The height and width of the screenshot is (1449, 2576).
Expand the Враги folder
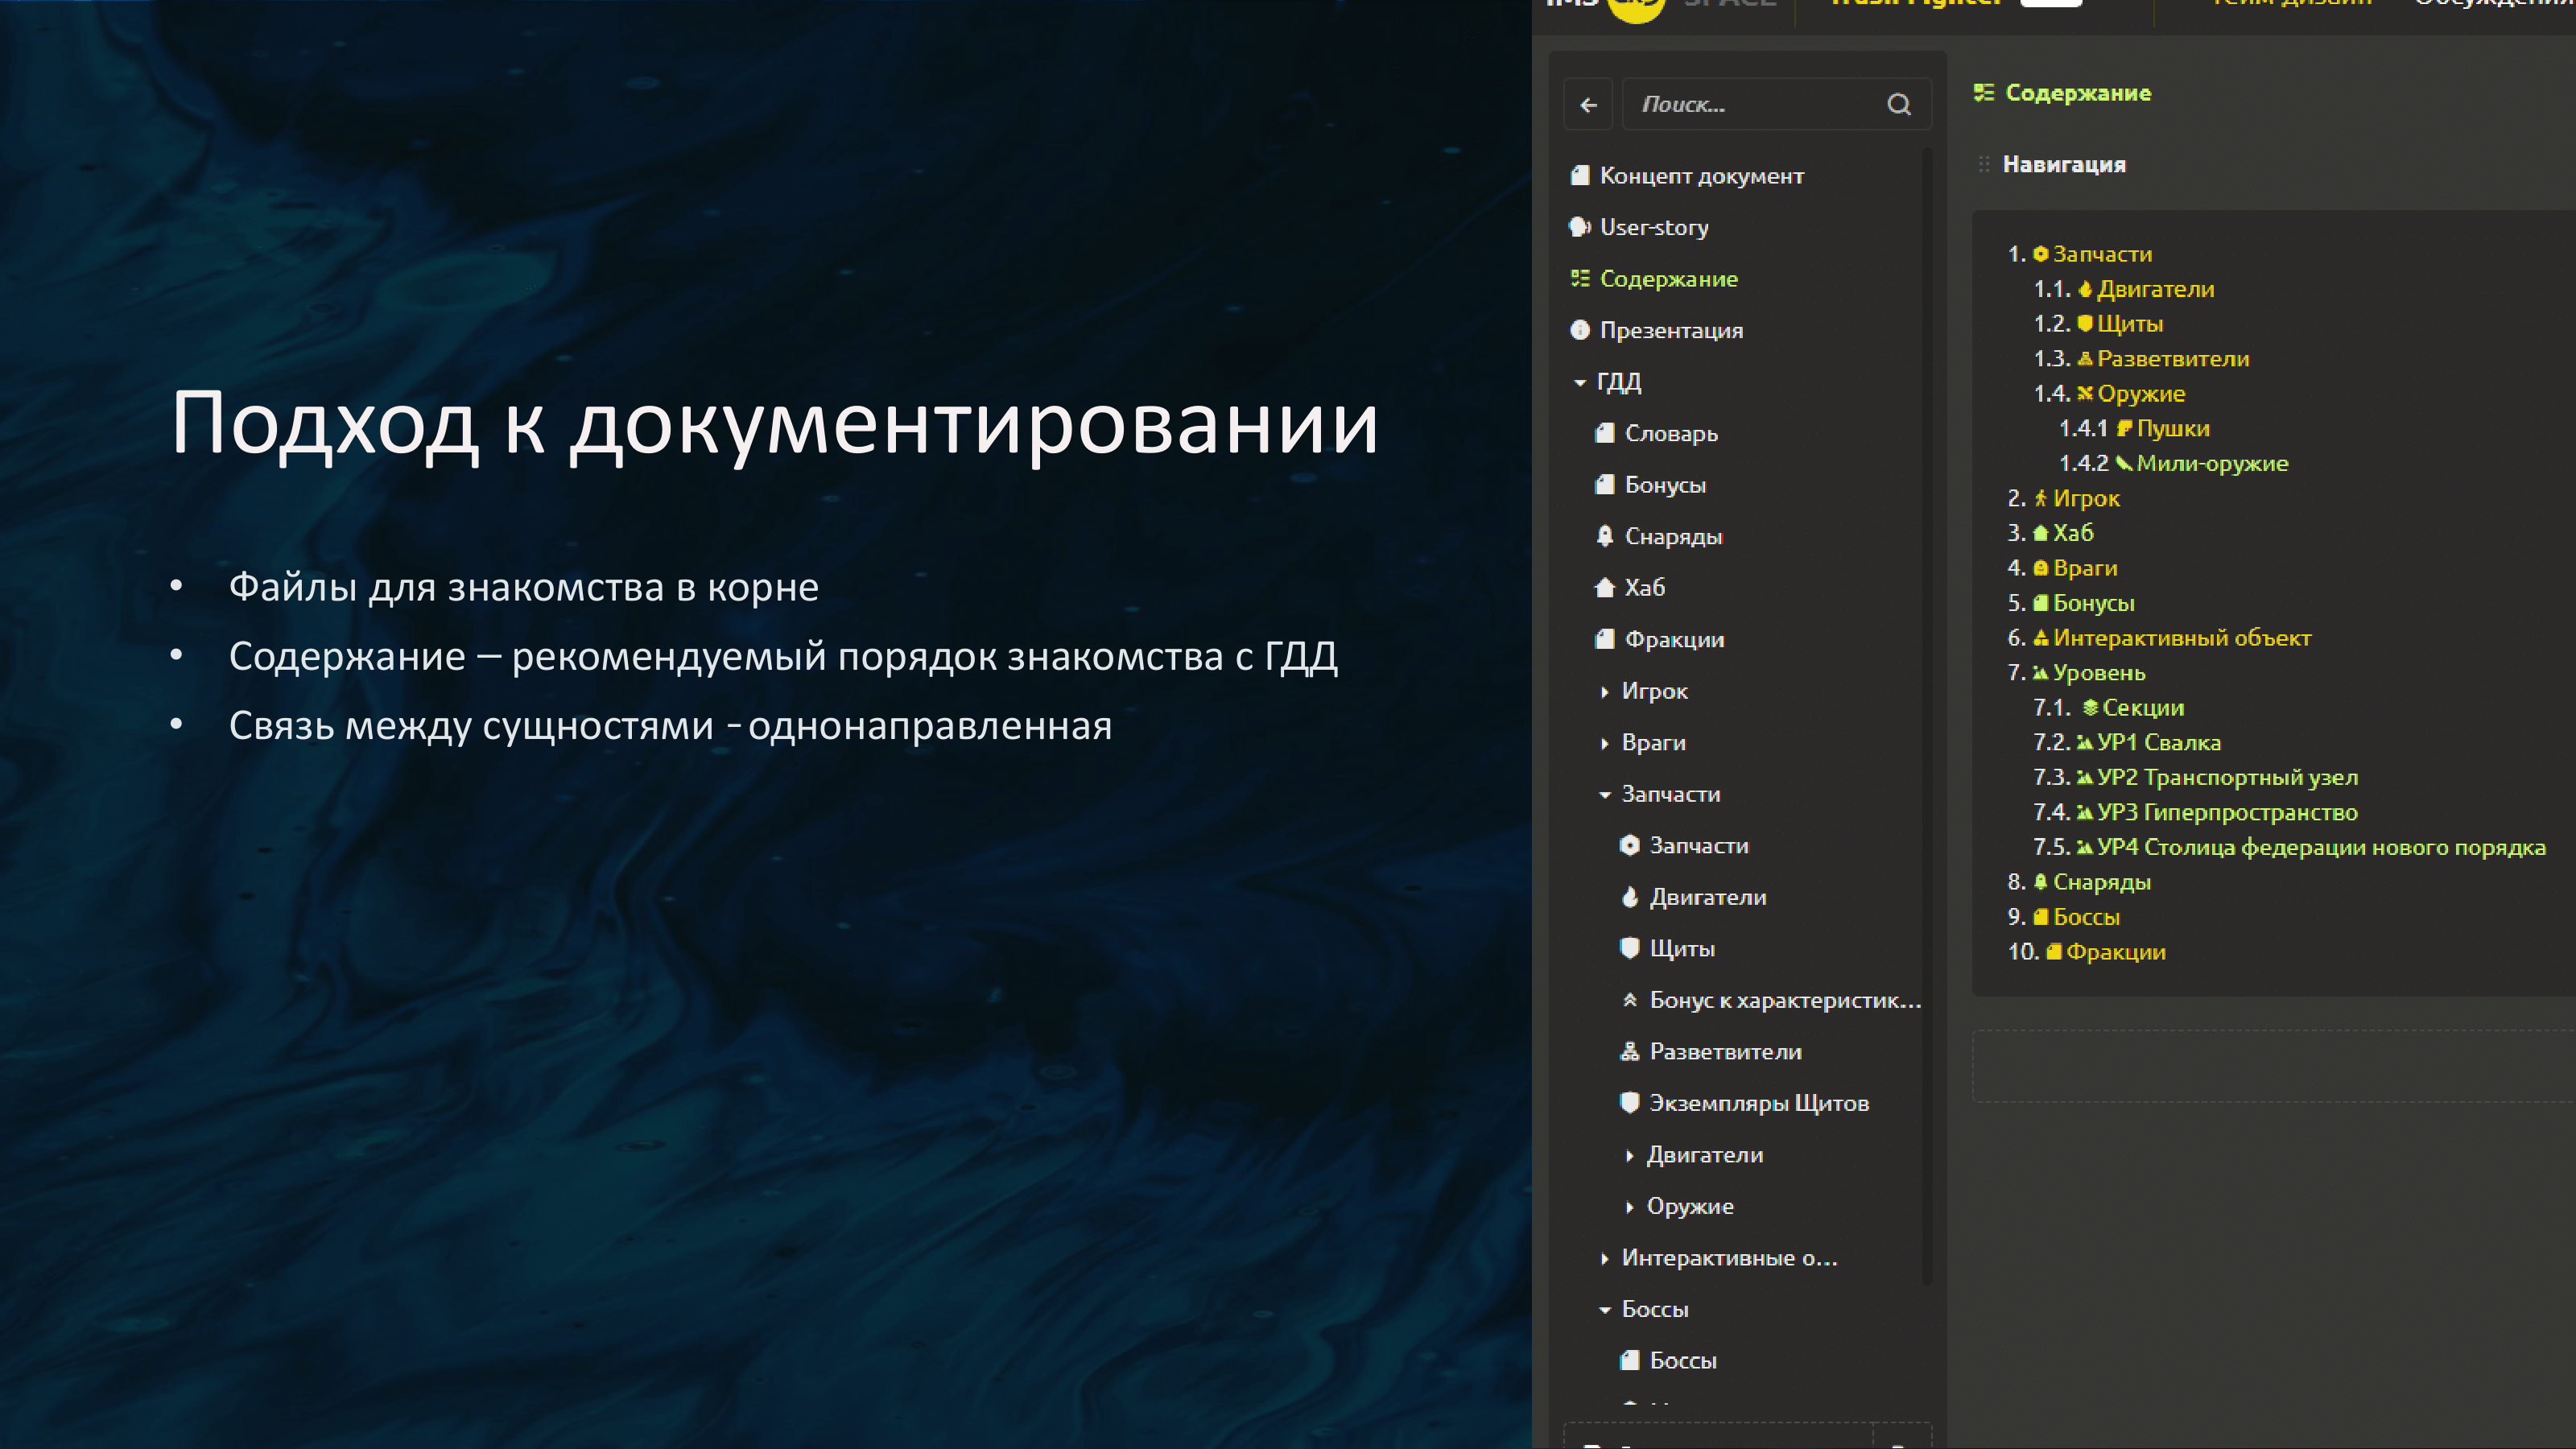click(x=1604, y=743)
